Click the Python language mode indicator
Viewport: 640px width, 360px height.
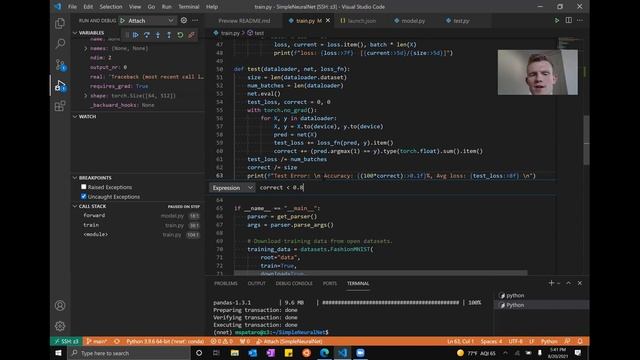[x=549, y=341]
